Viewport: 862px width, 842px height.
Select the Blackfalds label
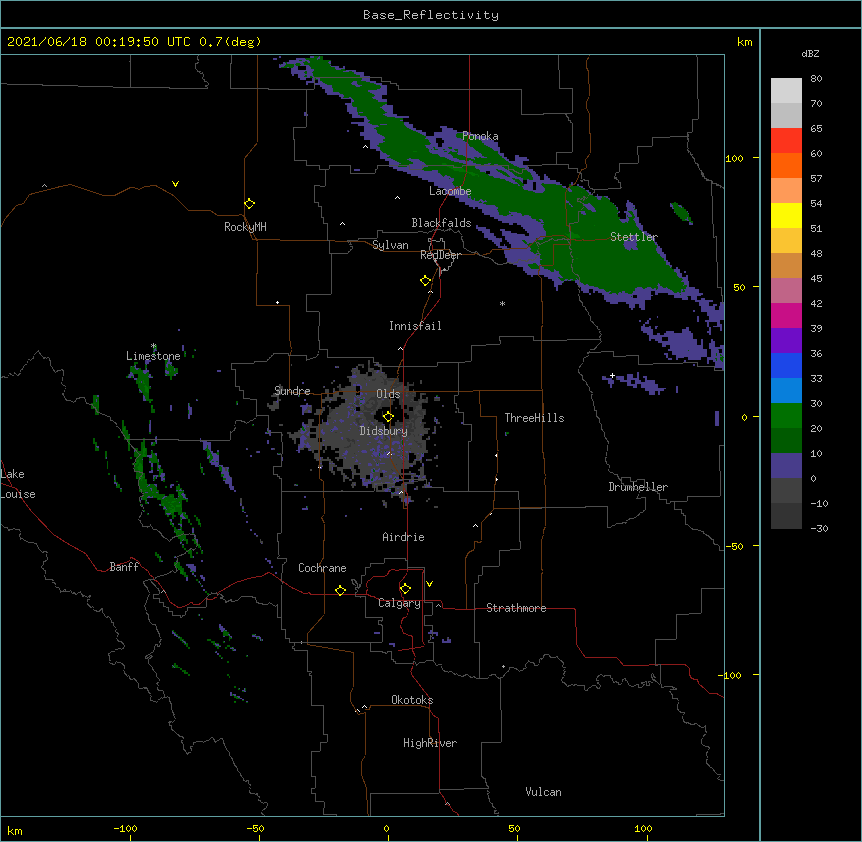click(441, 223)
